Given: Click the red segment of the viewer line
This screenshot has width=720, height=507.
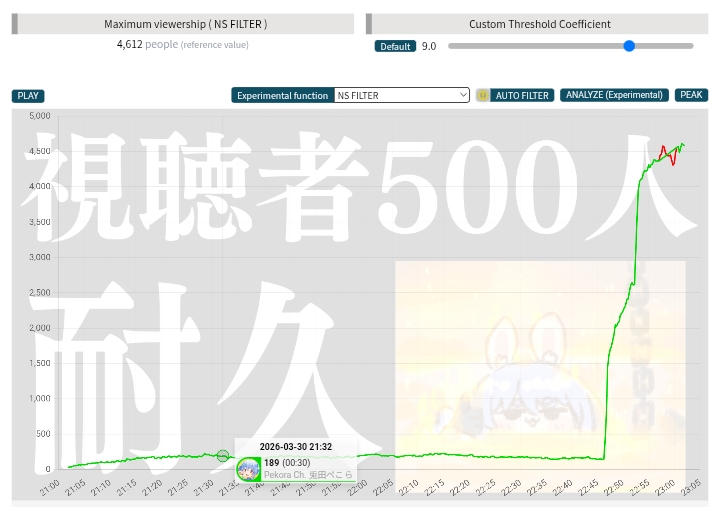Looking at the screenshot, I should (668, 155).
